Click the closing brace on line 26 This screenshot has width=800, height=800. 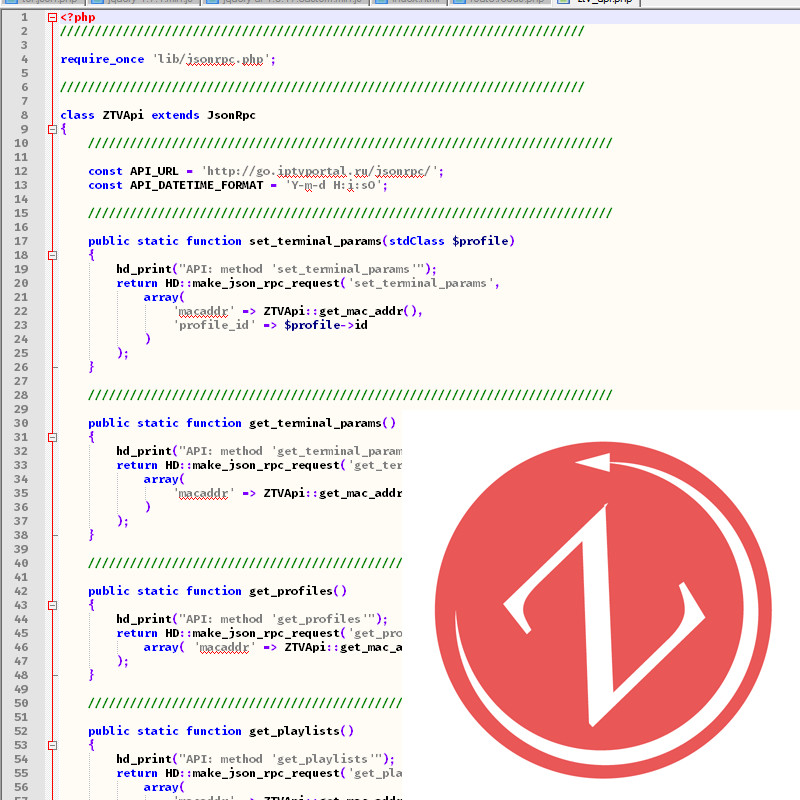pyautogui.click(x=91, y=367)
